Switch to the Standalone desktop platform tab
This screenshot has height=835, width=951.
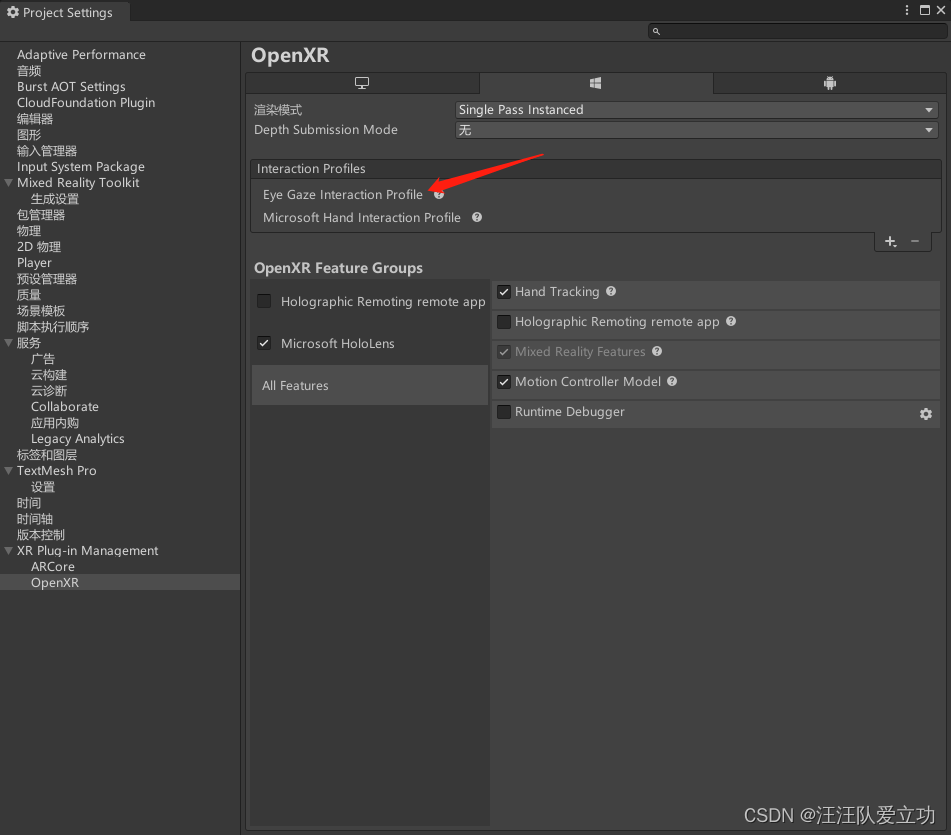[362, 83]
